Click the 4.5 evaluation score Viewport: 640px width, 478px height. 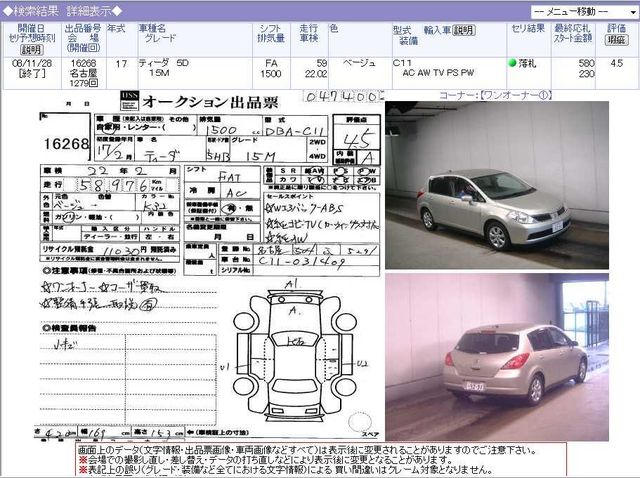coord(616,63)
